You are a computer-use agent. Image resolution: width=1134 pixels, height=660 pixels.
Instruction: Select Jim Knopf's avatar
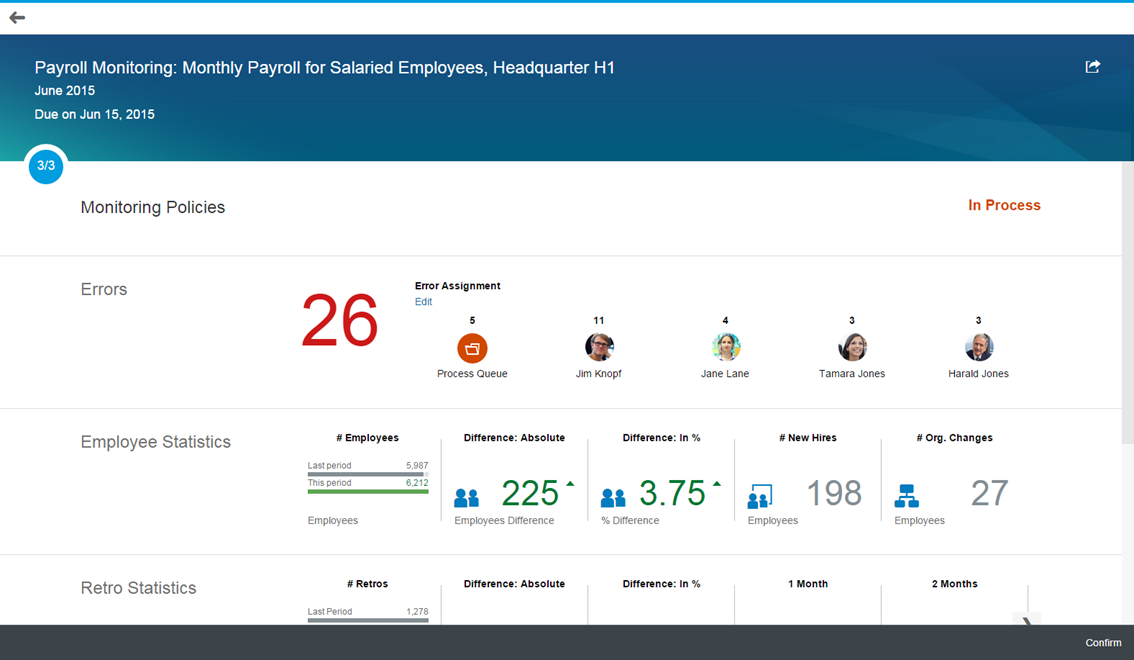click(599, 348)
